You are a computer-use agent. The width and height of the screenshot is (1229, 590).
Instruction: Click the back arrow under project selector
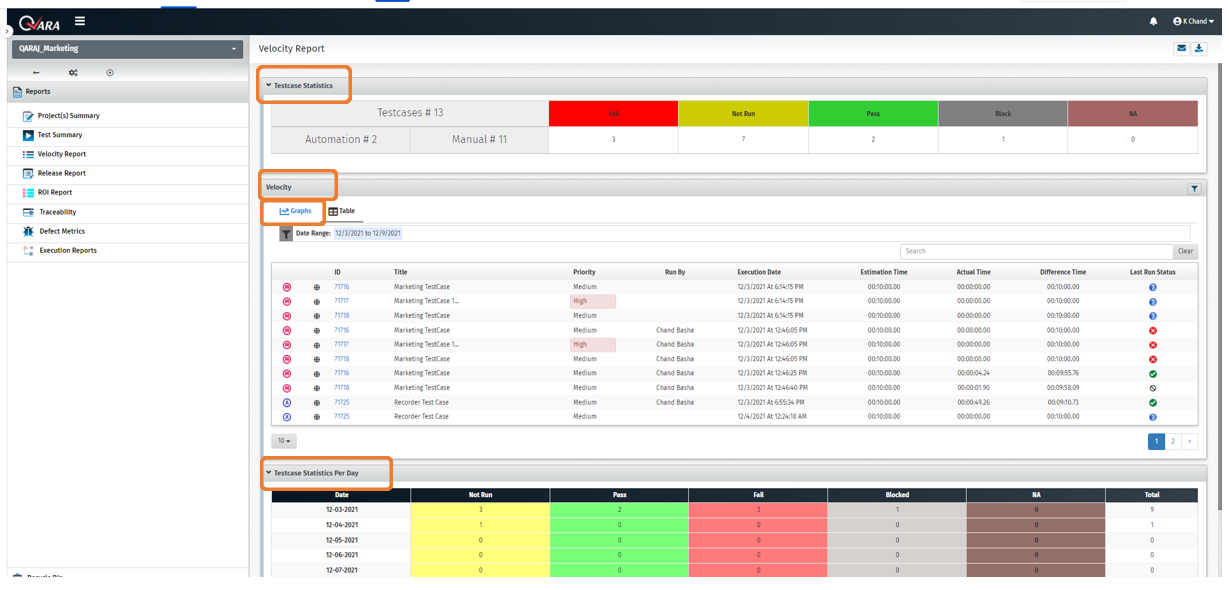point(37,72)
